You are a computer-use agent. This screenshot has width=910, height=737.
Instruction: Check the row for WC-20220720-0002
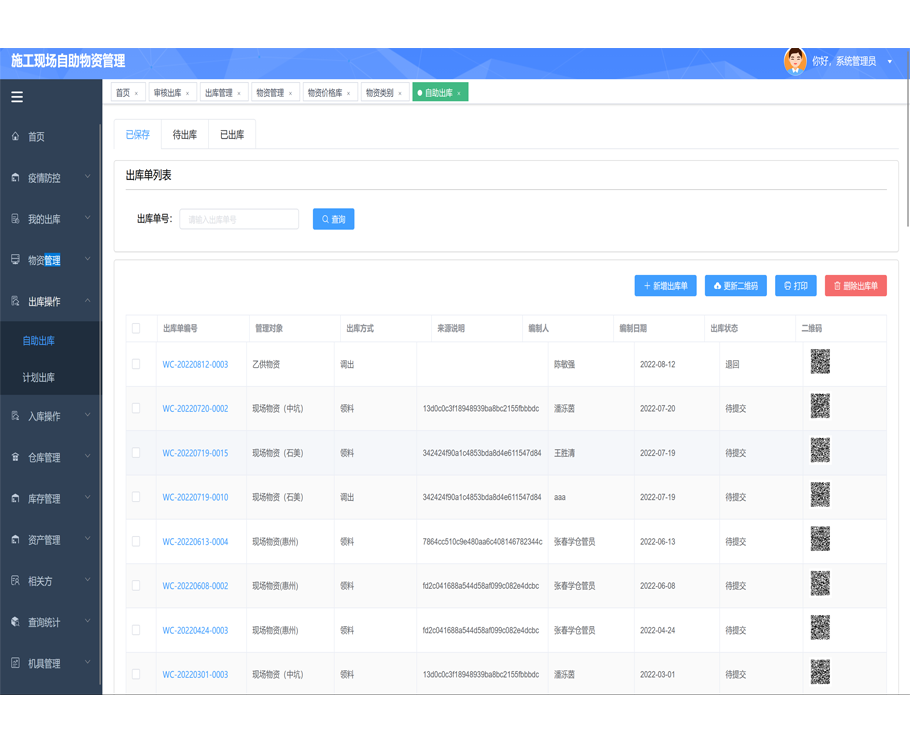[x=136, y=408]
